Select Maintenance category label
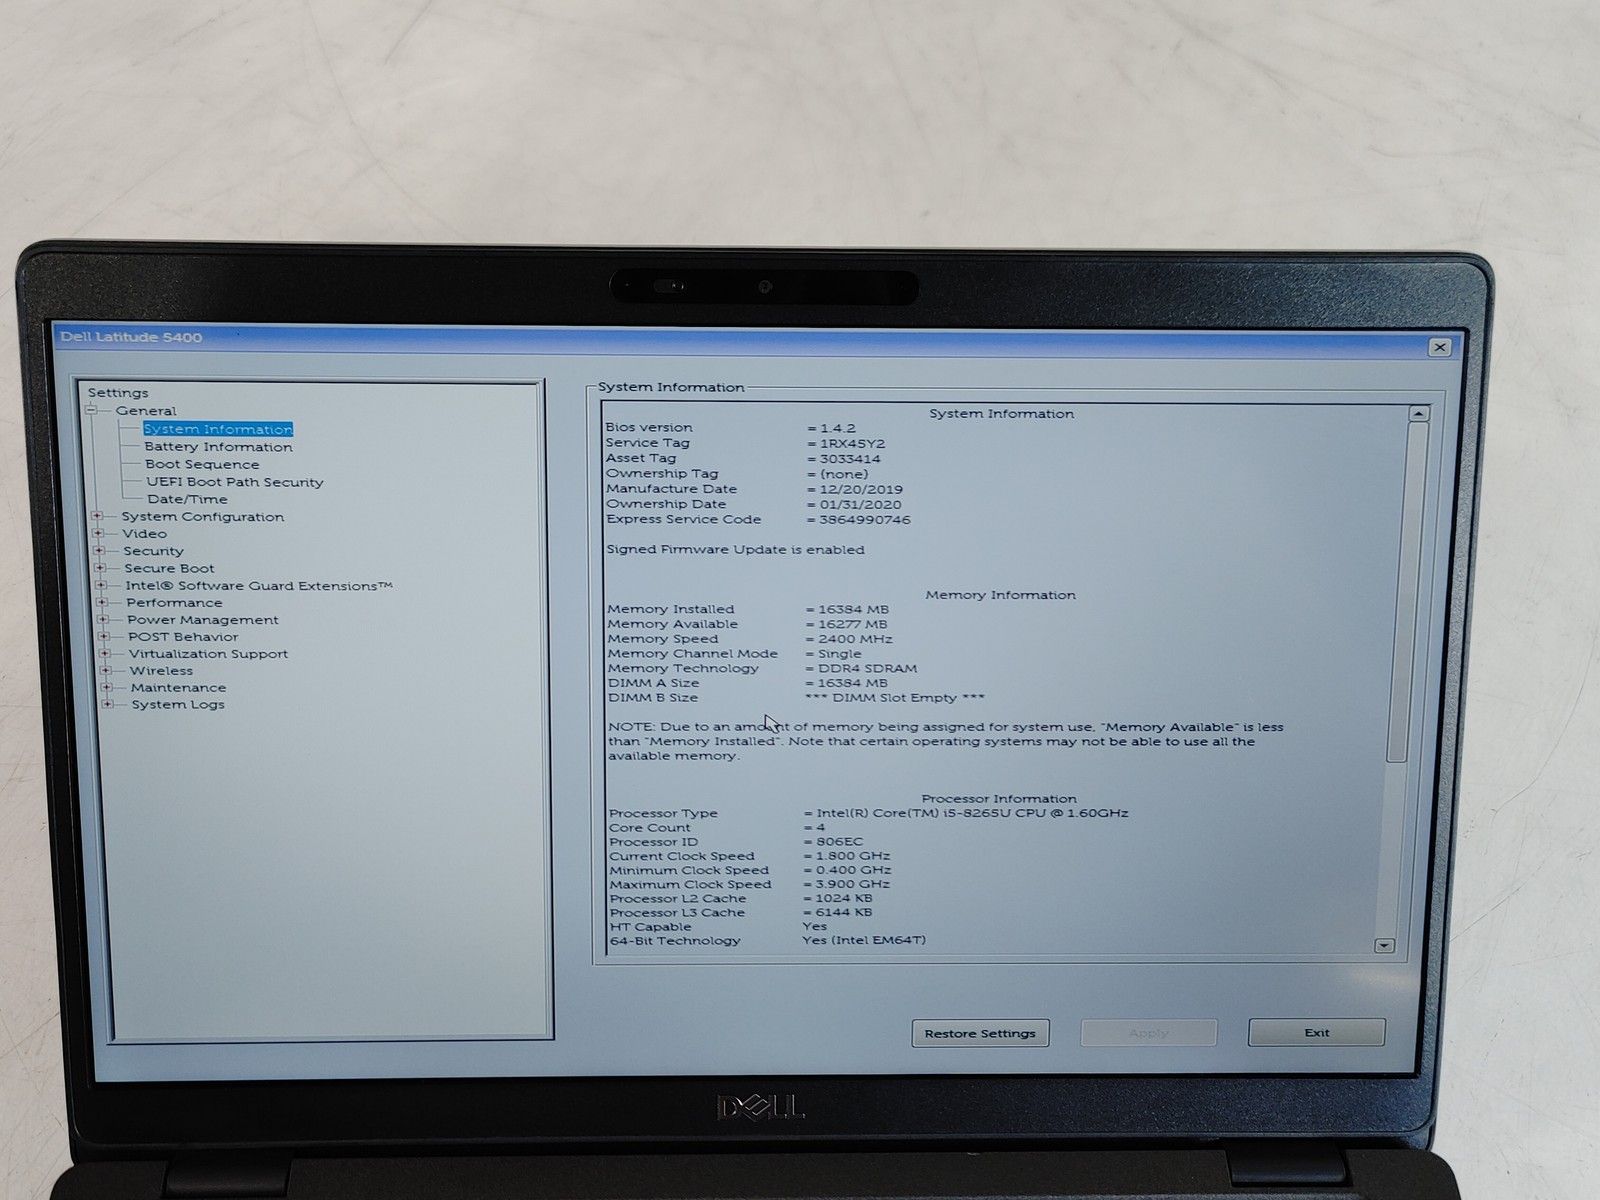 click(x=178, y=688)
